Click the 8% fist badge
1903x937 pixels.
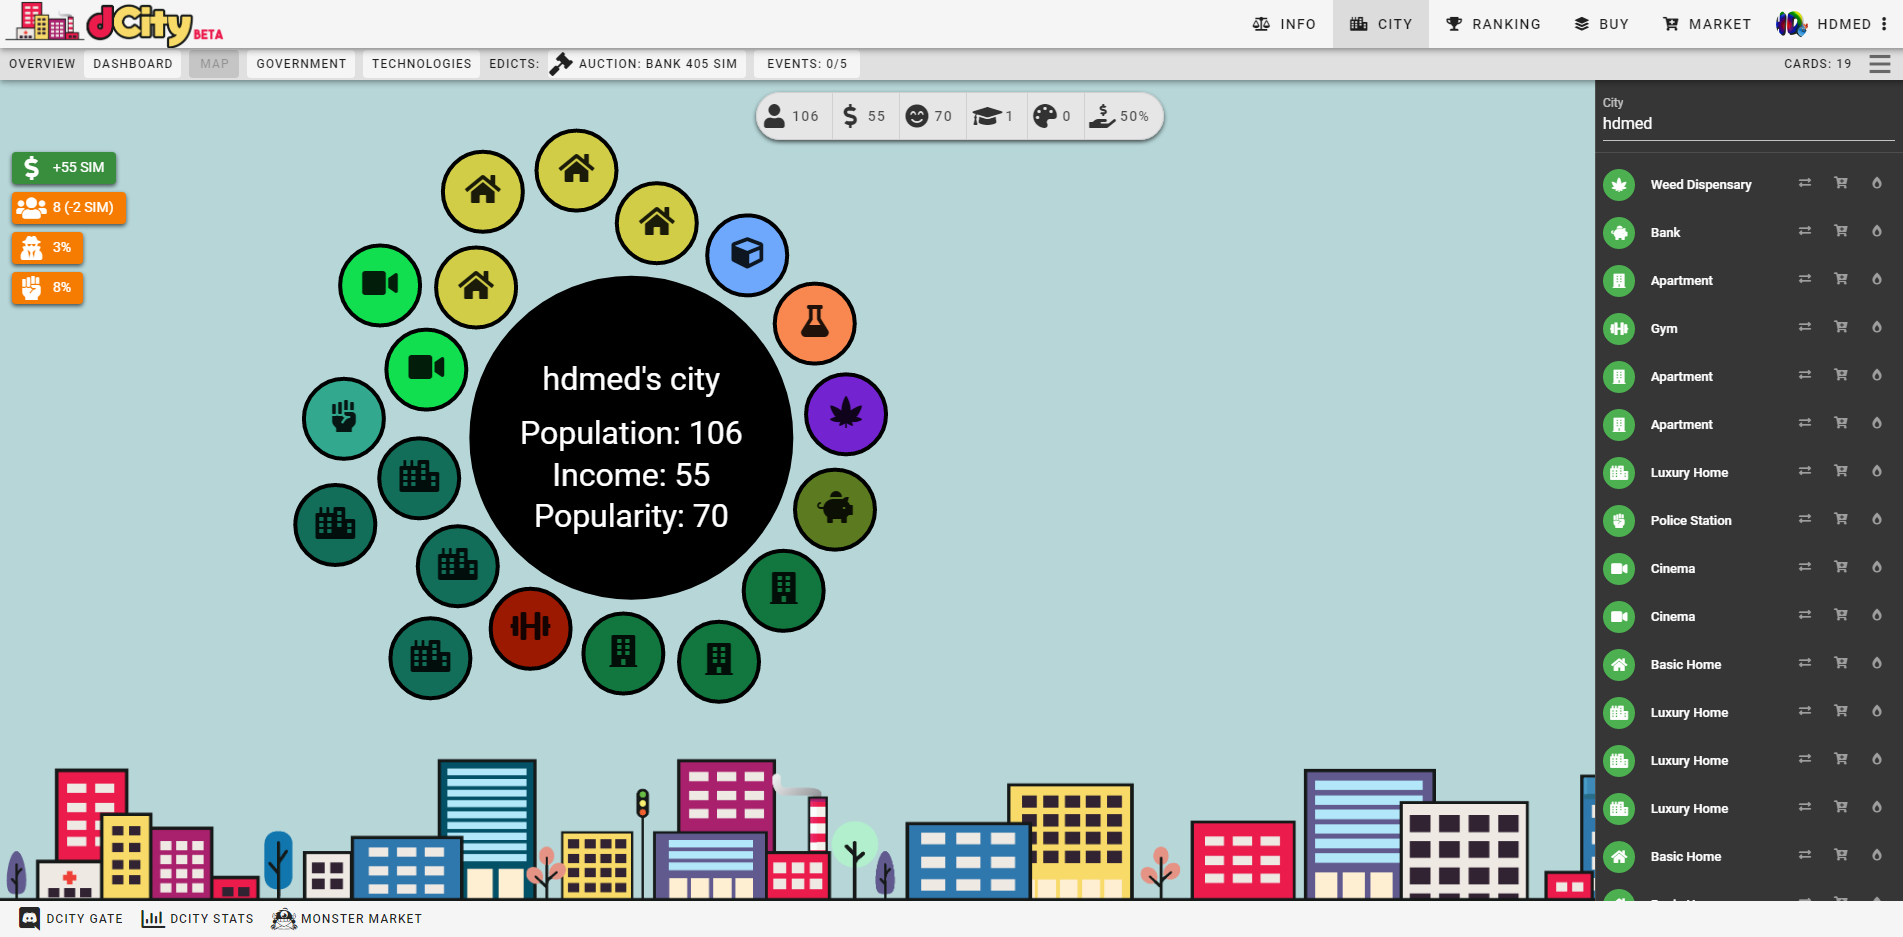pos(48,287)
